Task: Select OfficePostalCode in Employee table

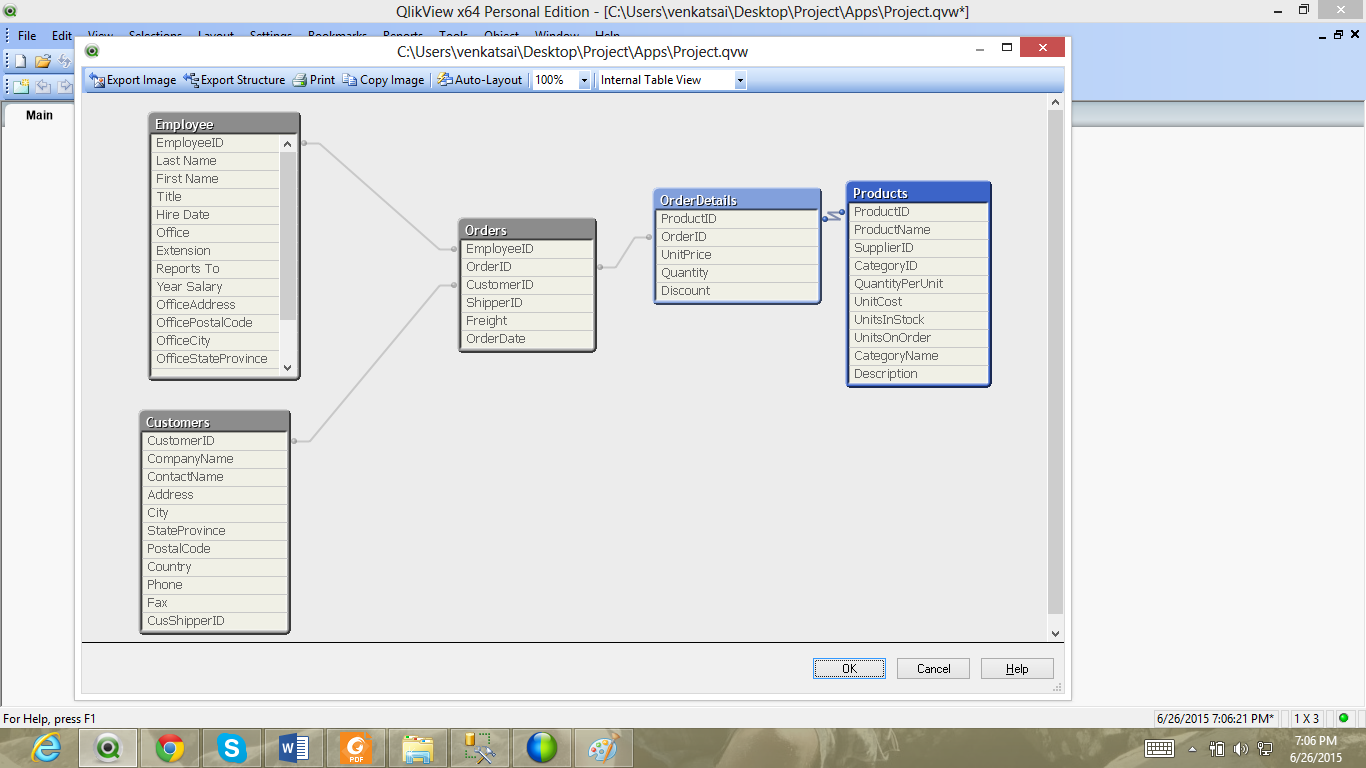Action: (x=216, y=323)
